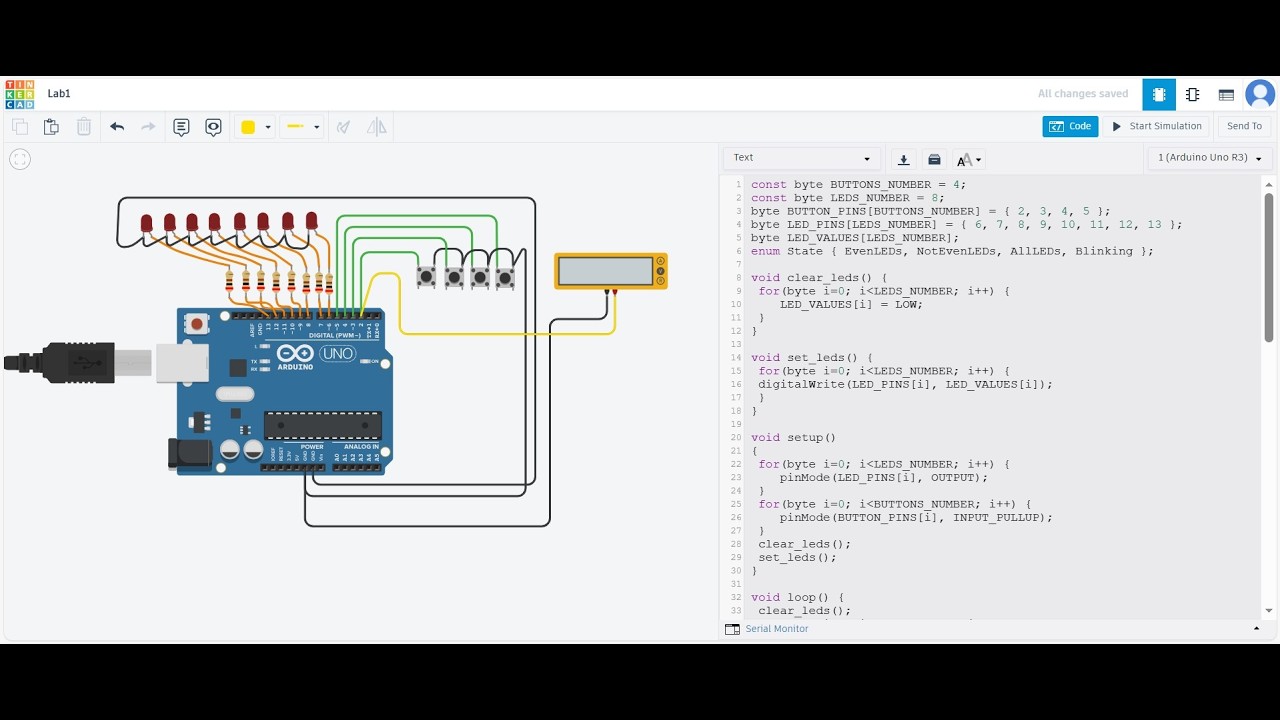
Task: Click the Arduino reset button
Action: (197, 324)
